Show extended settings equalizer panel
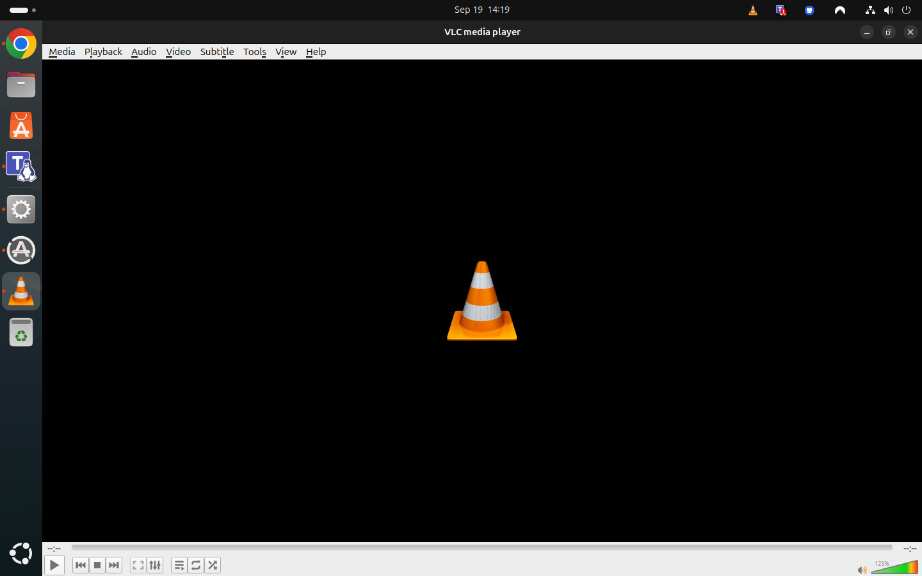The image size is (922, 576). pos(155,565)
